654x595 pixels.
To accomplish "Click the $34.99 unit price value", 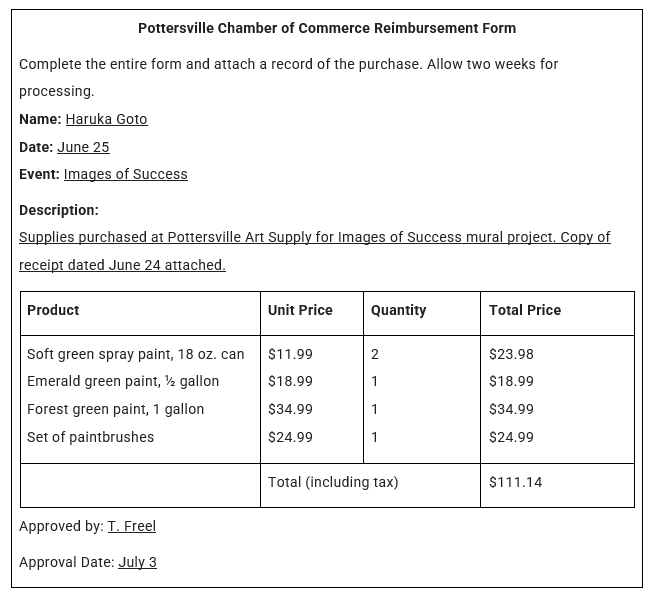I will [290, 409].
